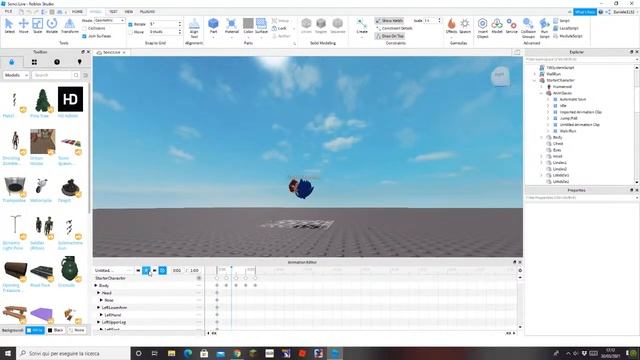Open the Mode Geometric dropdown
This screenshot has width=640, height=360.
coord(109,20)
